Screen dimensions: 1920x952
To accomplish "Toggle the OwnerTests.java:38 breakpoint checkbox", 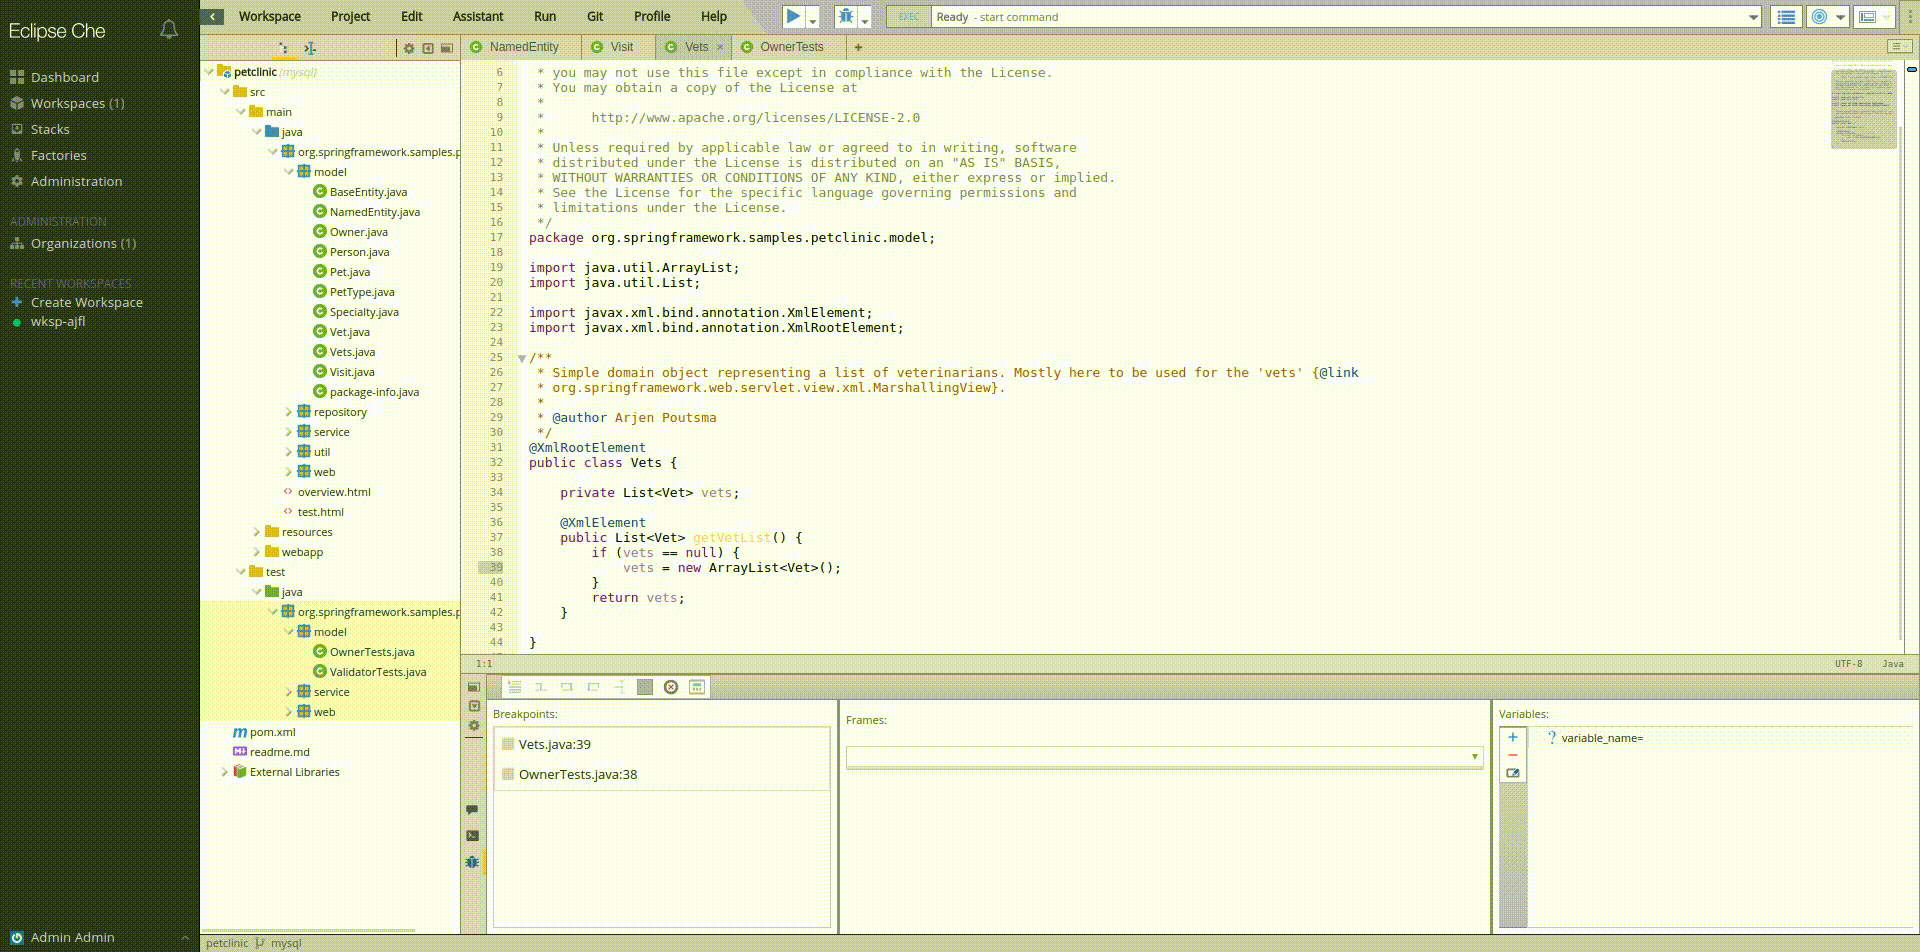I will (508, 774).
